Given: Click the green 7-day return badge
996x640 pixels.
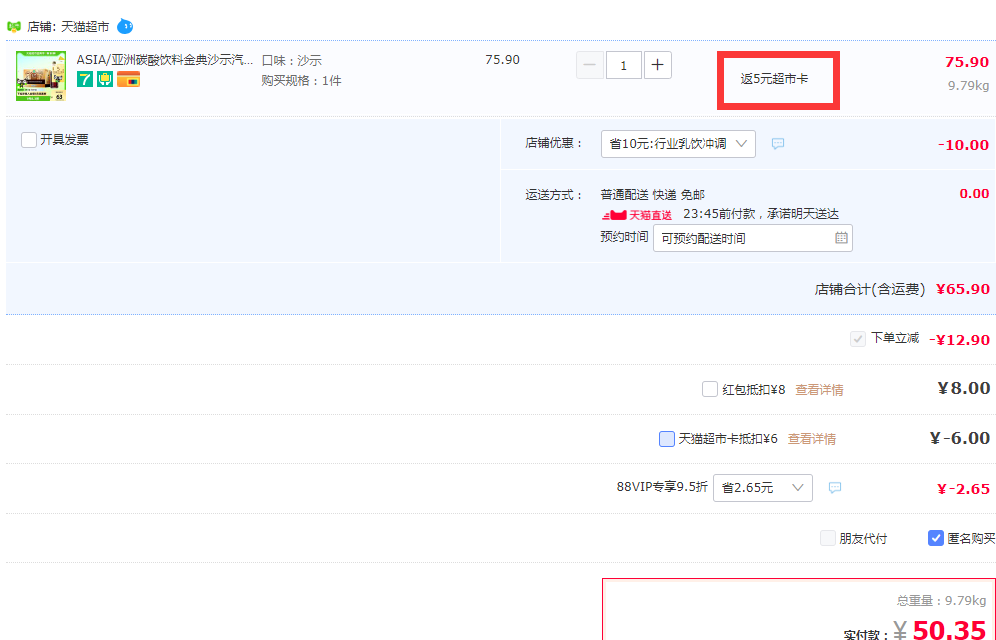Looking at the screenshot, I should point(84,79).
